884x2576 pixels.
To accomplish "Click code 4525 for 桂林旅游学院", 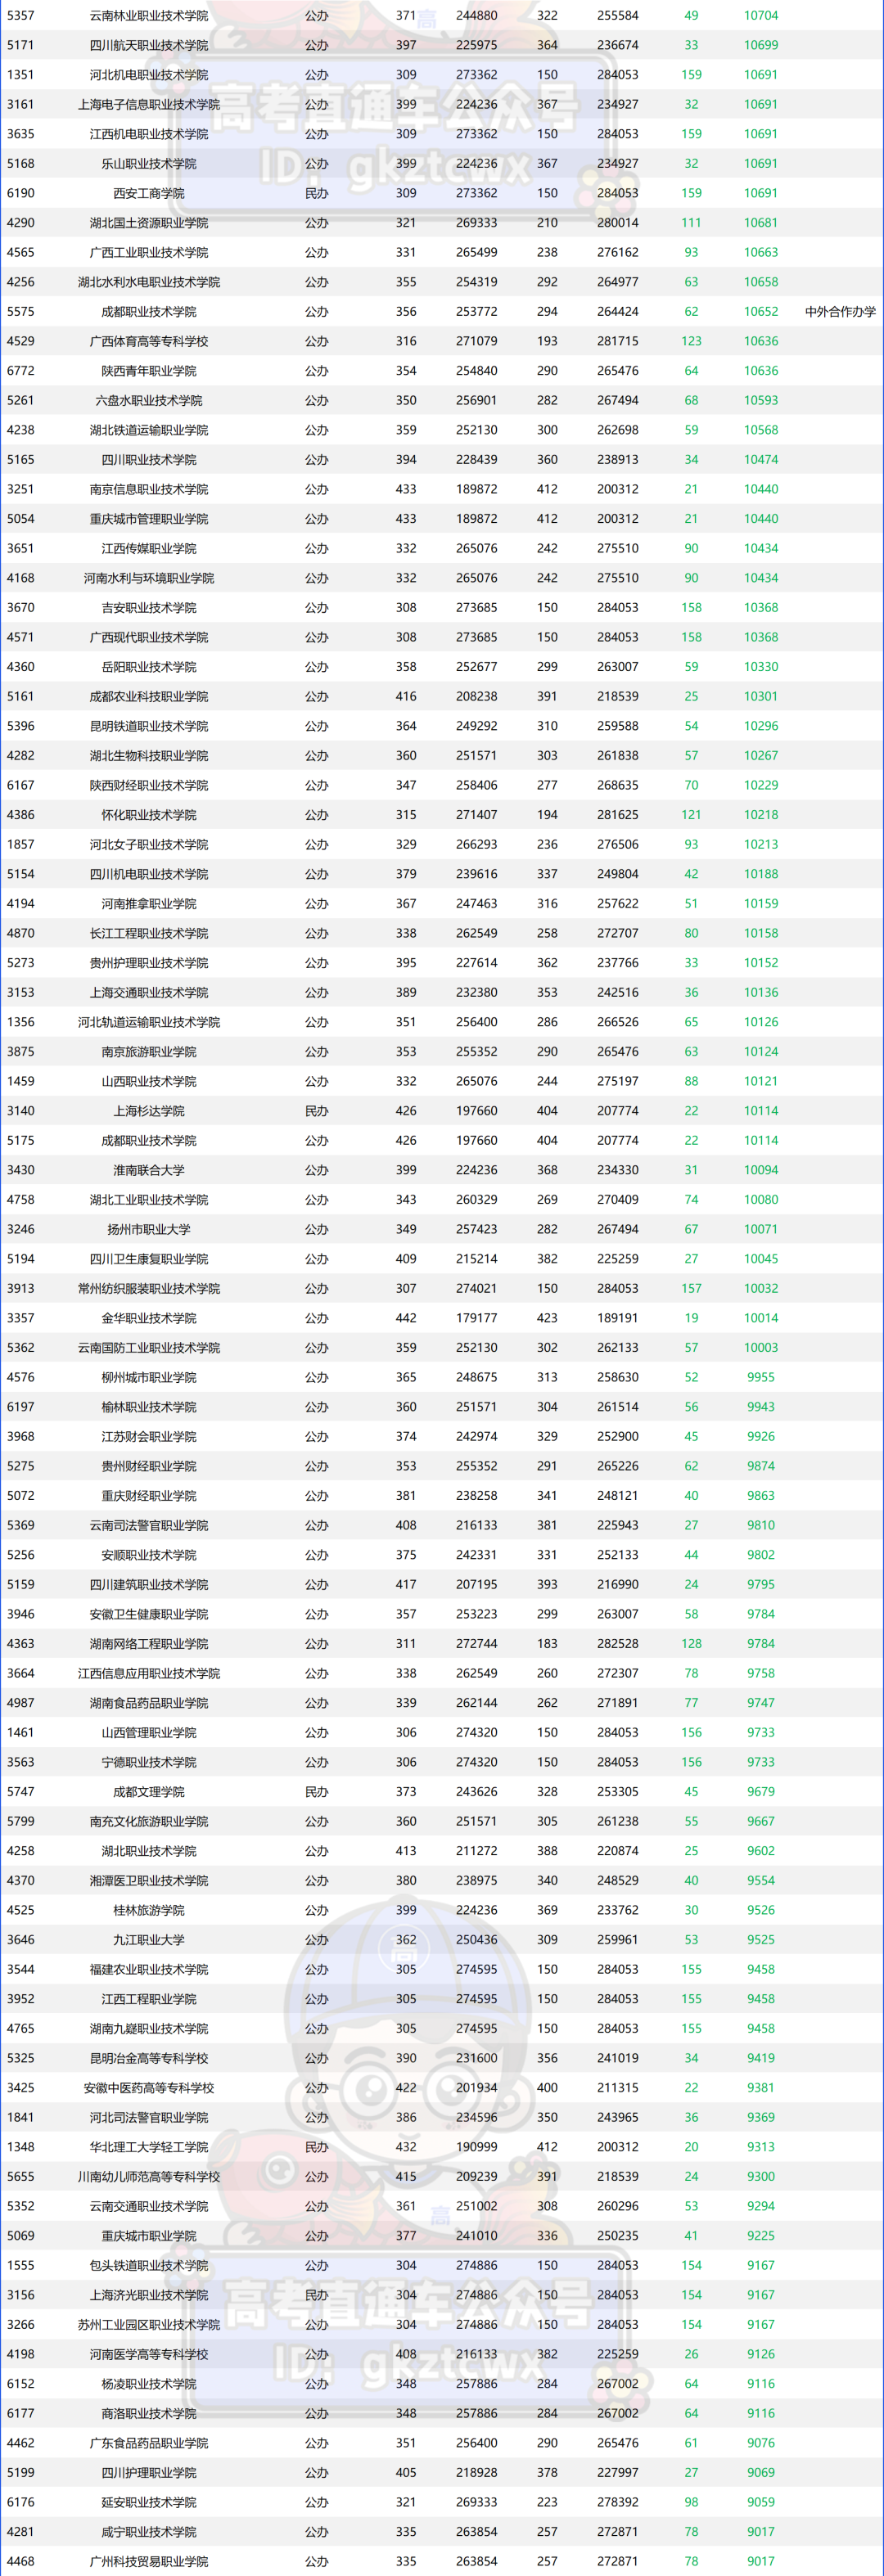I will click(20, 1910).
